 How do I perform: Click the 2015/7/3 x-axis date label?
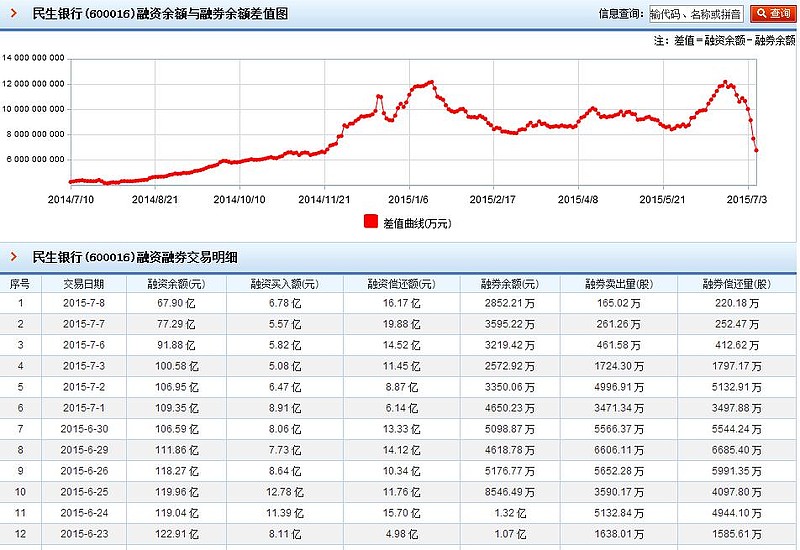pyautogui.click(x=746, y=199)
